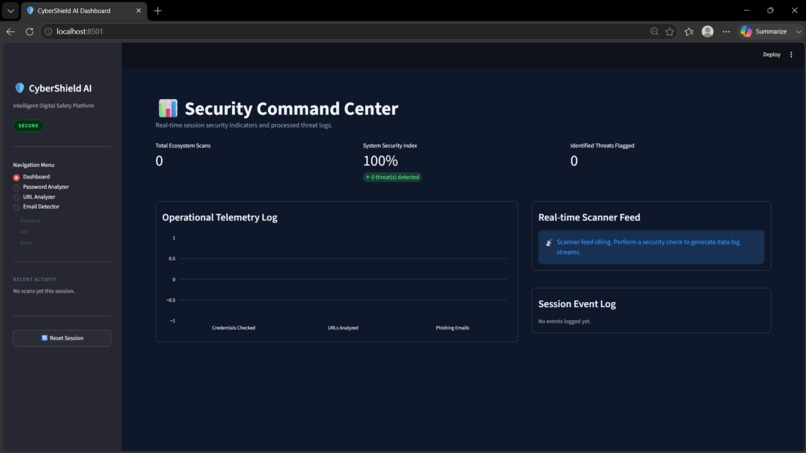Screen dimensions: 806x453
Task: Click the Operational Telemetry Log heading
Action: 219,218
